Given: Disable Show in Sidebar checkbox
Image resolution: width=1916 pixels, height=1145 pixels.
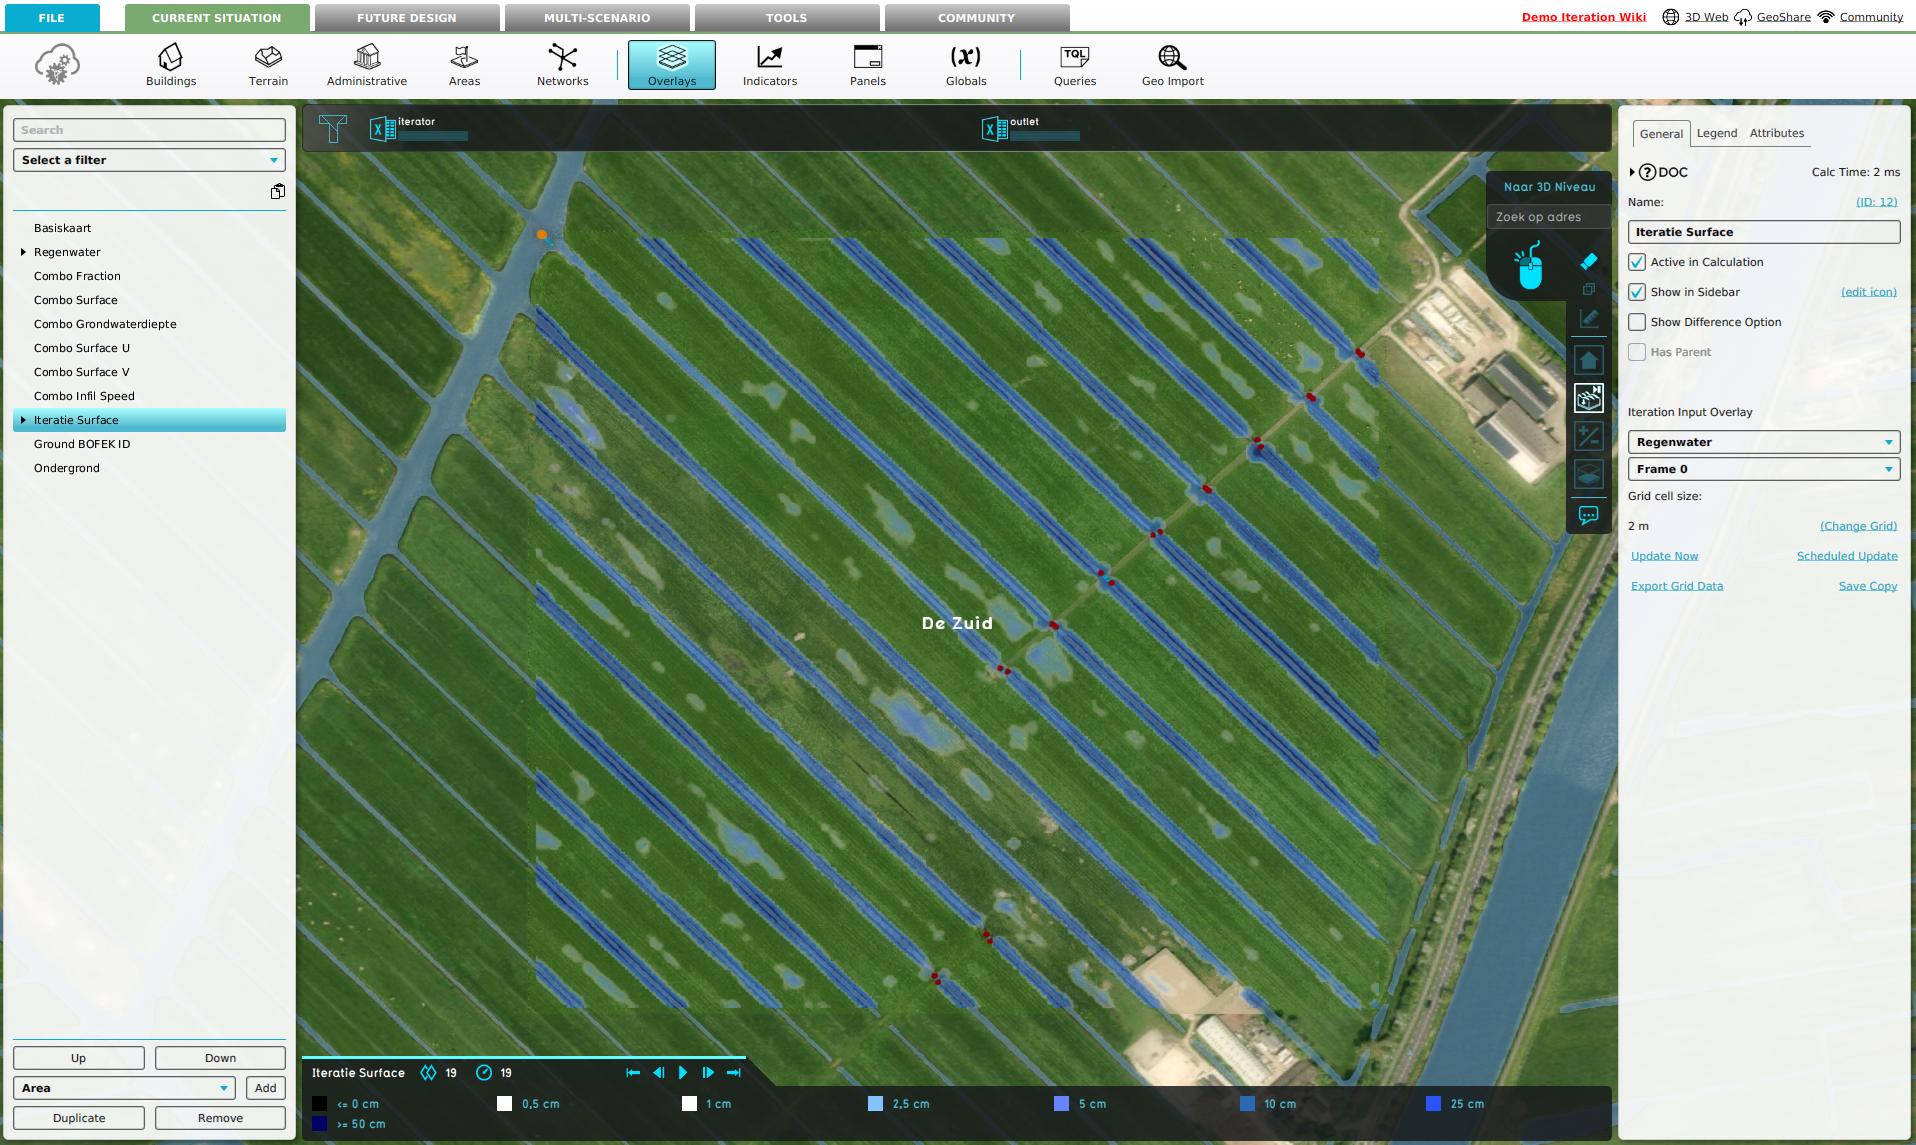Looking at the screenshot, I should (x=1637, y=292).
